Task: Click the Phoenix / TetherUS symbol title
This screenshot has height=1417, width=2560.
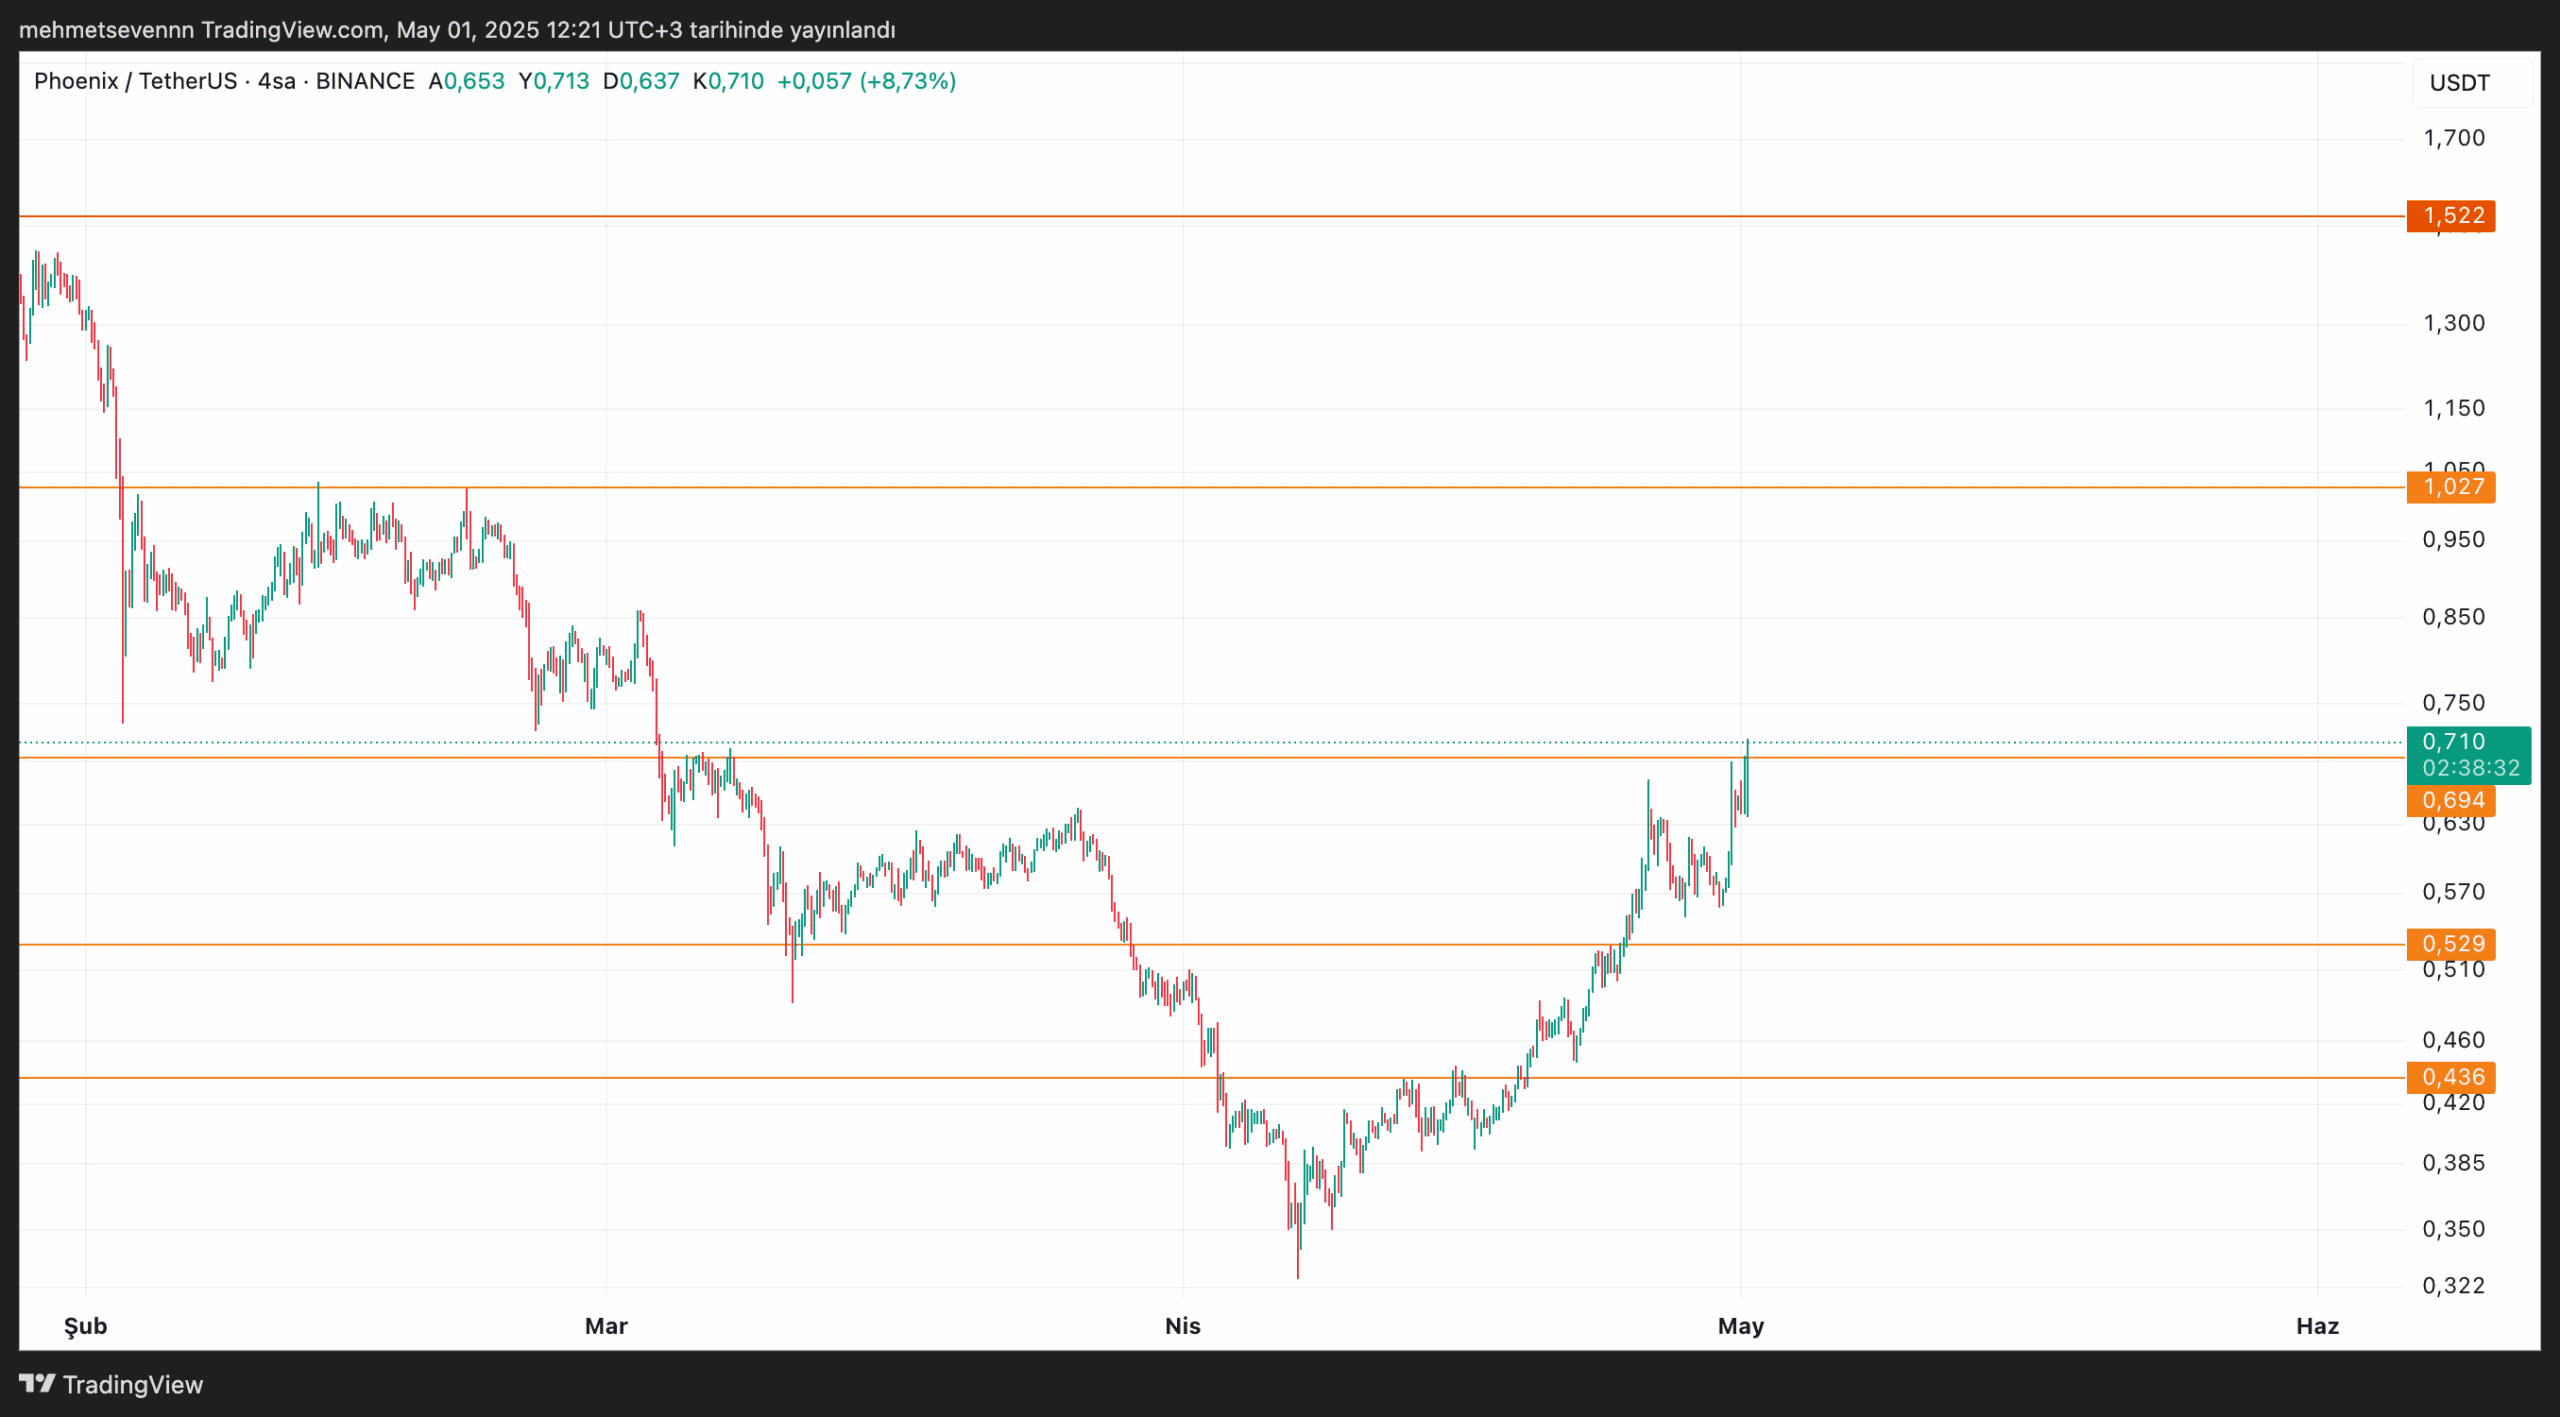Action: coord(135,81)
